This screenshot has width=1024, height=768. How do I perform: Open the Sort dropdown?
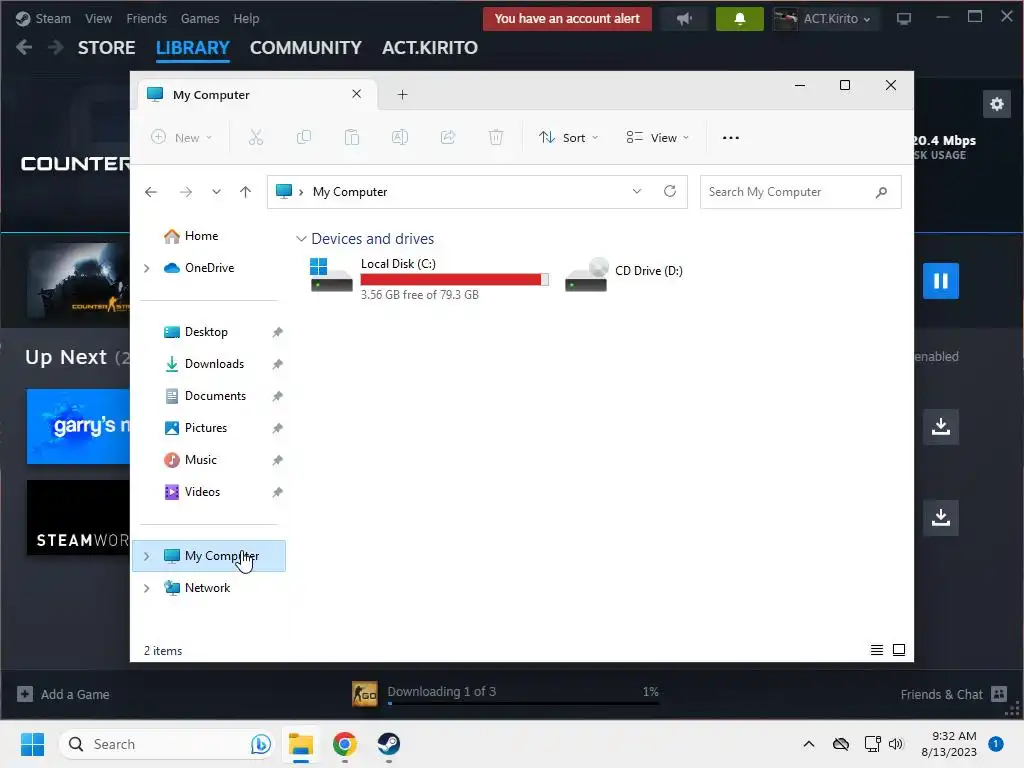(568, 137)
